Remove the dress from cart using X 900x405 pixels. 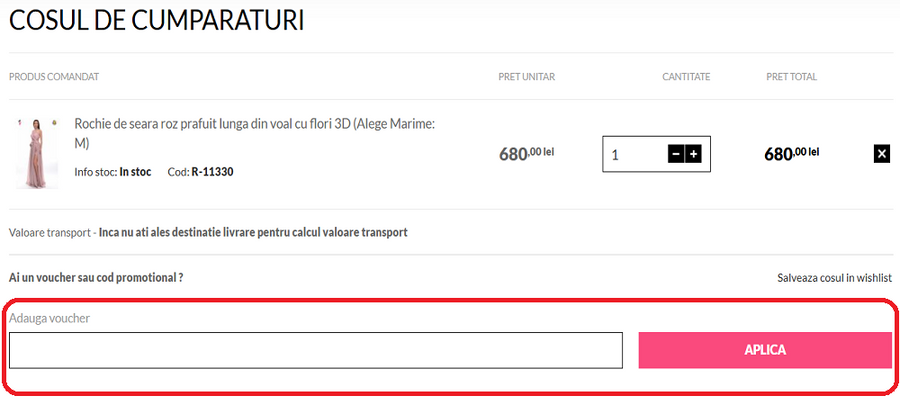coord(881,153)
